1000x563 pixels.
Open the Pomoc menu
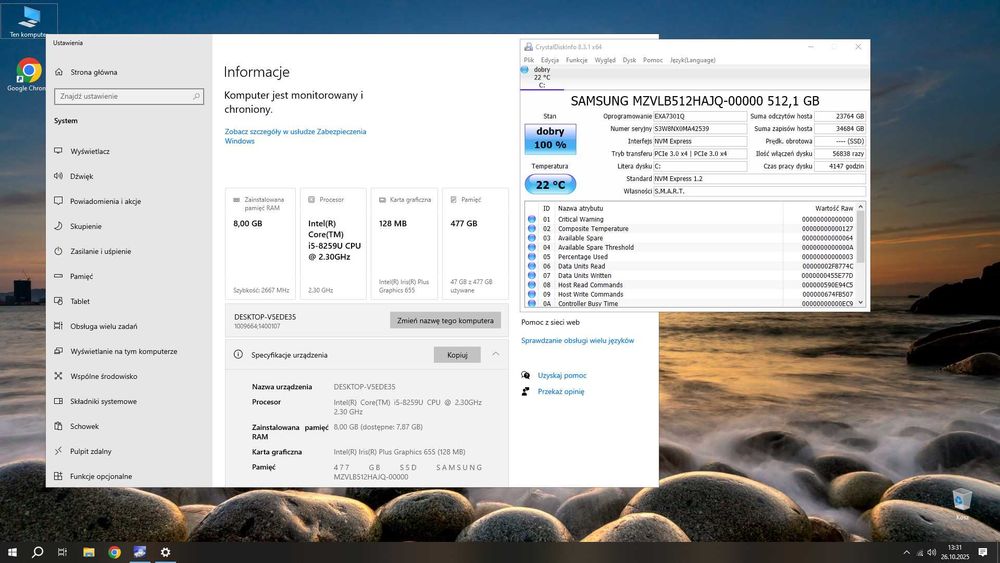652,60
